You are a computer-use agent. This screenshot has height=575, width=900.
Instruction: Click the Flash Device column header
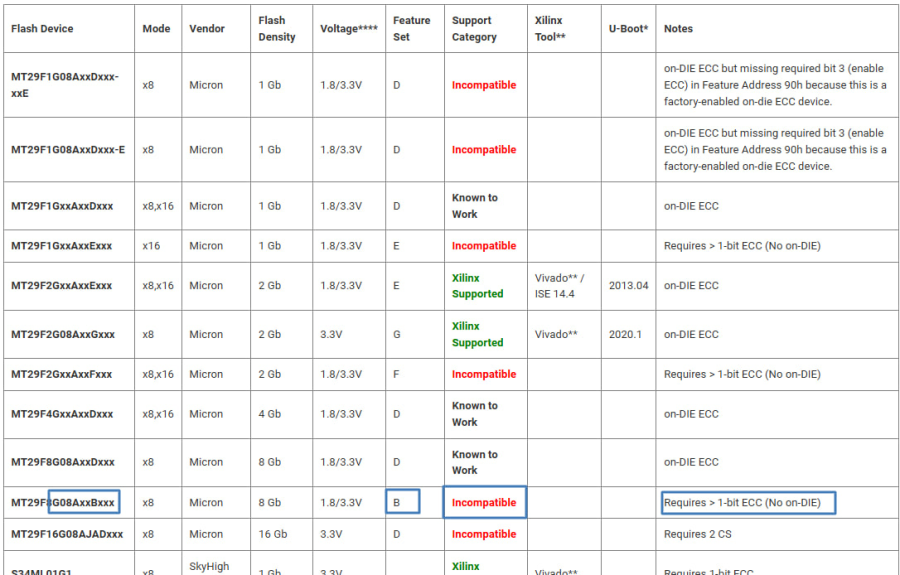tap(42, 29)
